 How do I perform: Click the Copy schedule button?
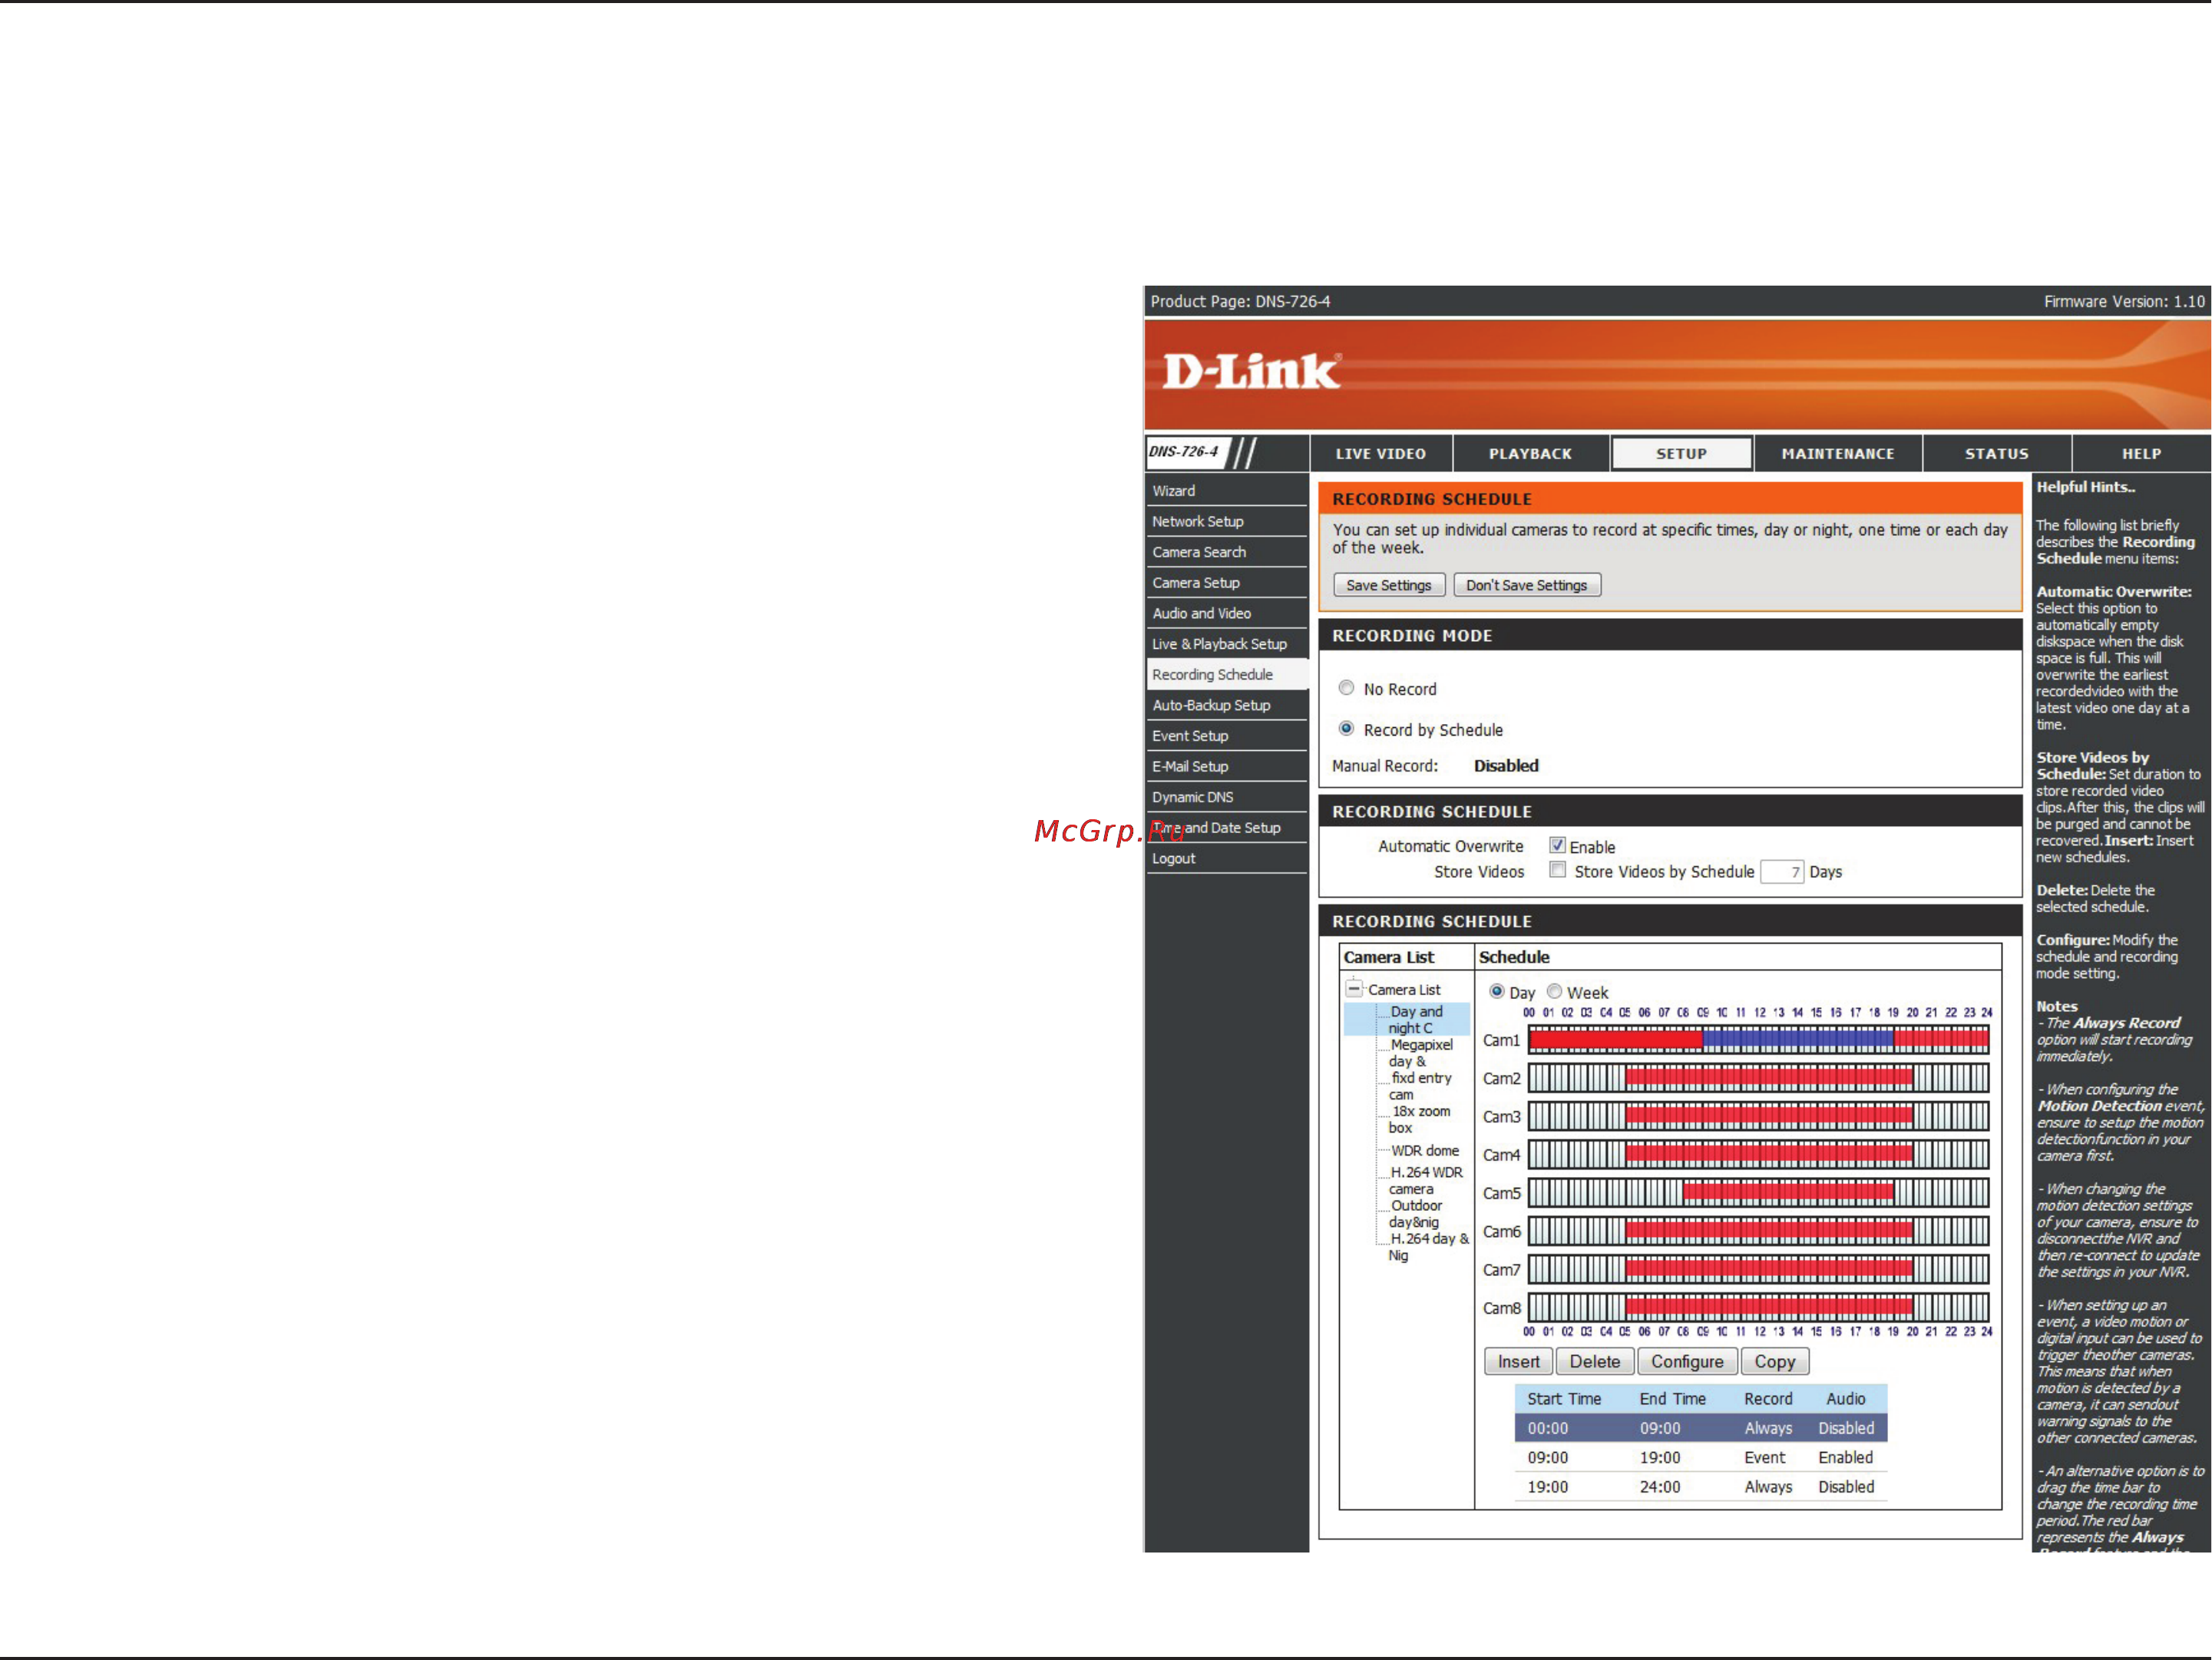pos(1774,1362)
